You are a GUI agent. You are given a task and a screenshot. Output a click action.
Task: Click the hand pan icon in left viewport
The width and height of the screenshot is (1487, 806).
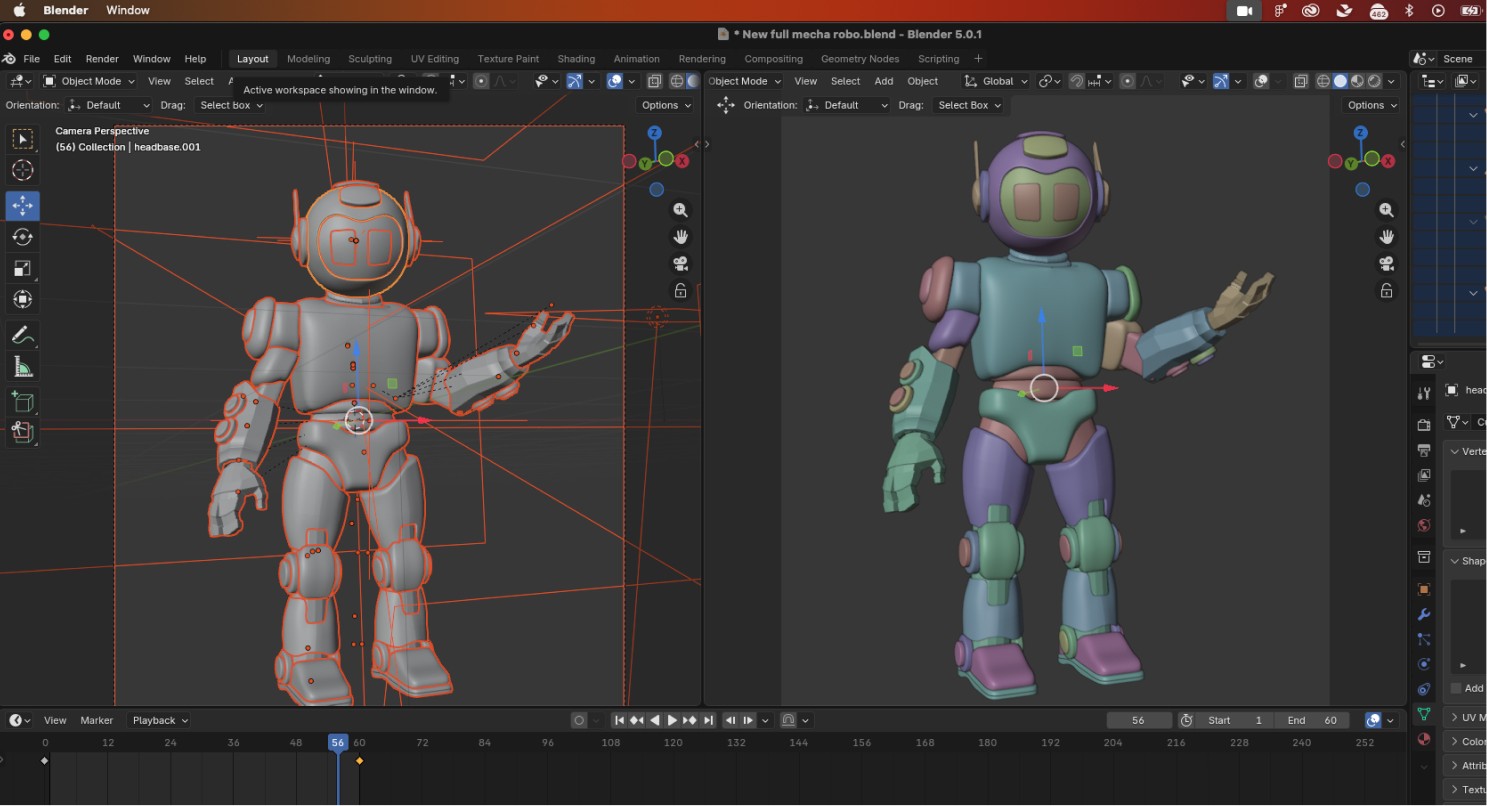coord(681,237)
